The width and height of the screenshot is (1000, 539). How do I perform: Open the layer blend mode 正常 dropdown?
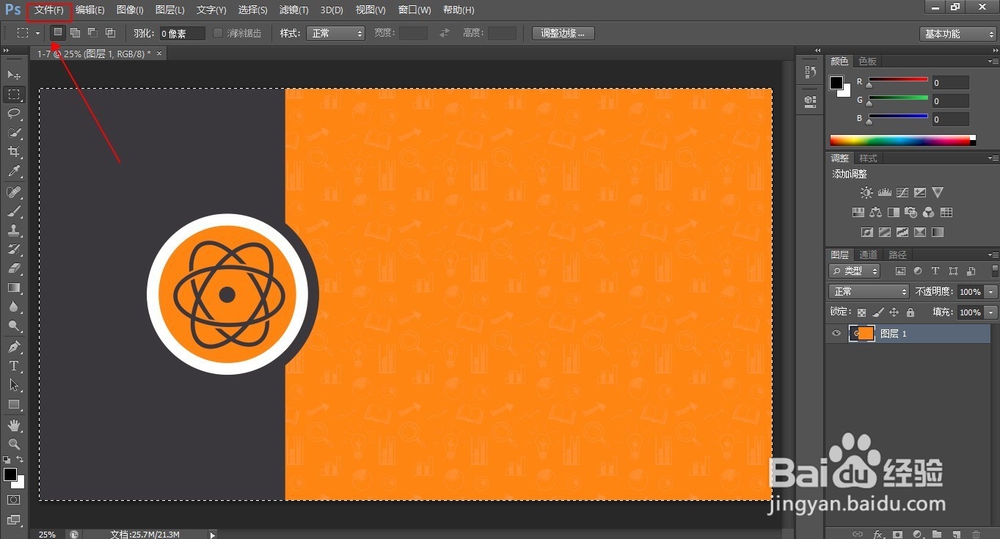click(x=869, y=292)
